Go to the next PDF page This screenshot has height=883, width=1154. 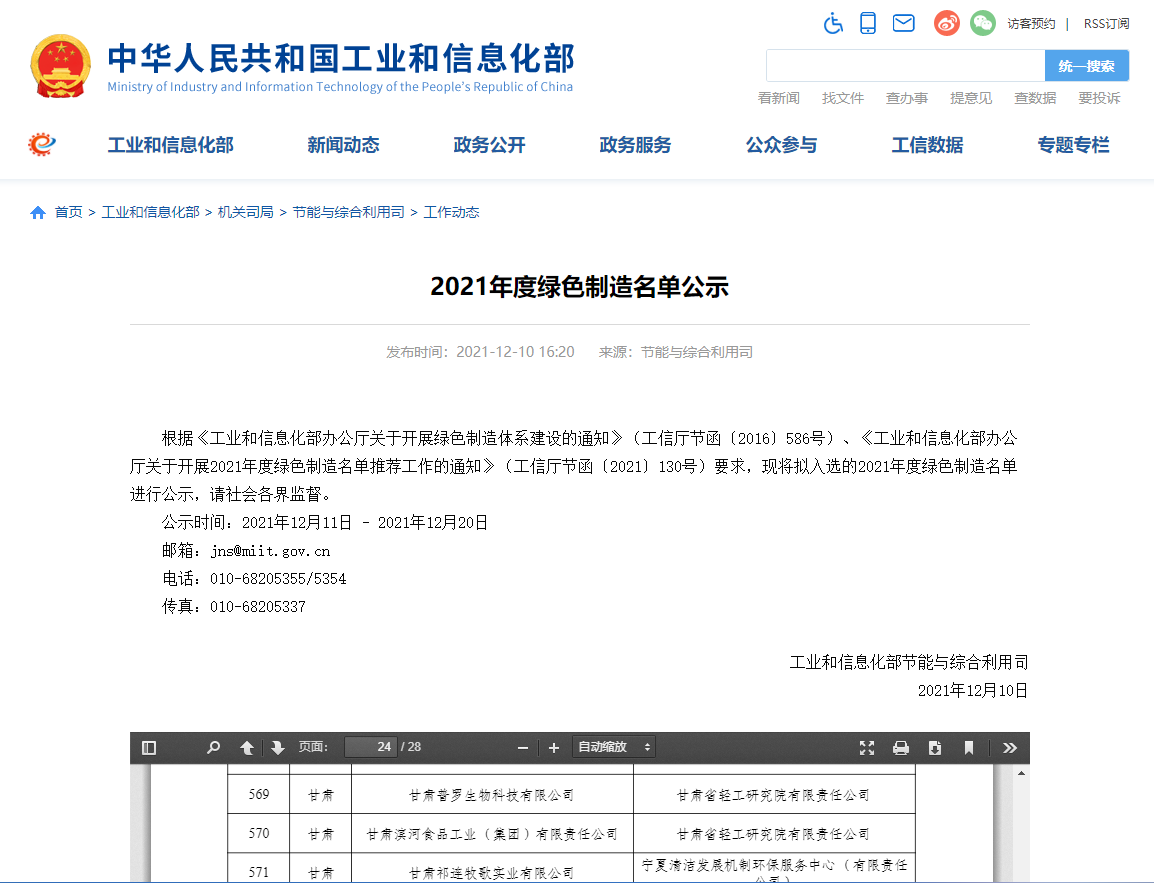tap(276, 747)
